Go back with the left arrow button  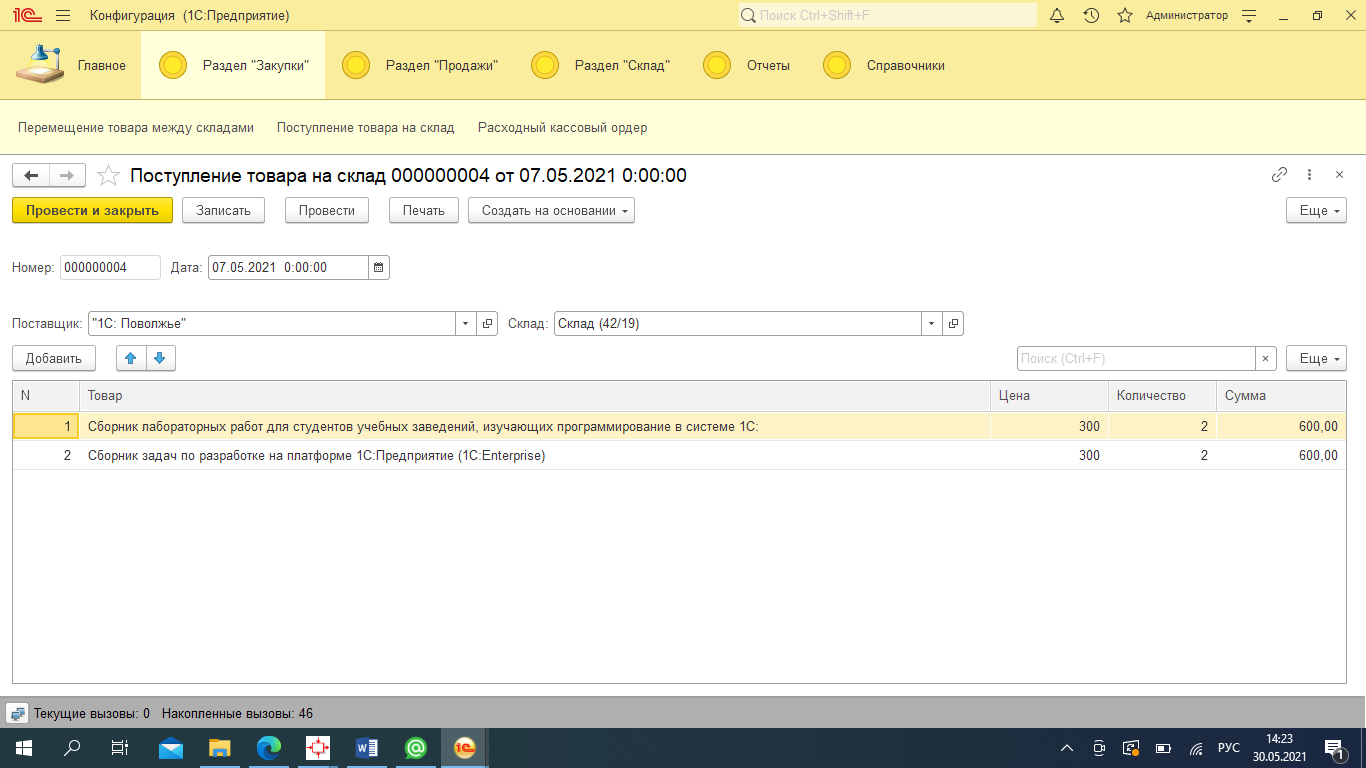(x=30, y=175)
